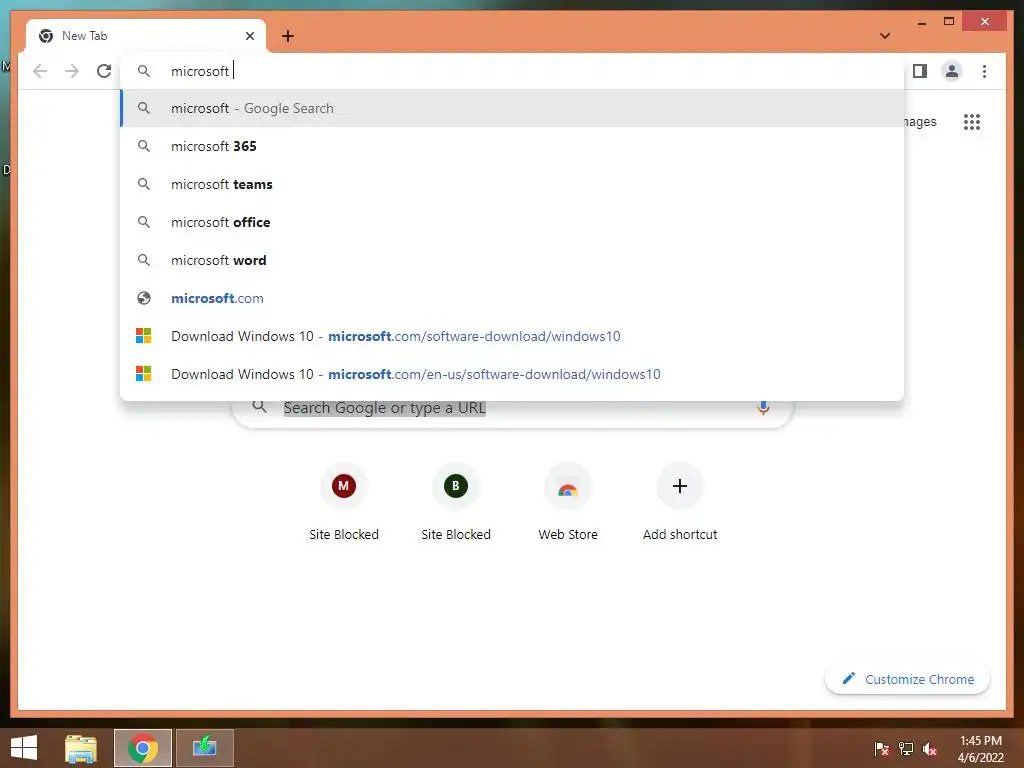This screenshot has width=1024, height=768.
Task: Open the three-dot Chrome menu
Action: coord(984,71)
